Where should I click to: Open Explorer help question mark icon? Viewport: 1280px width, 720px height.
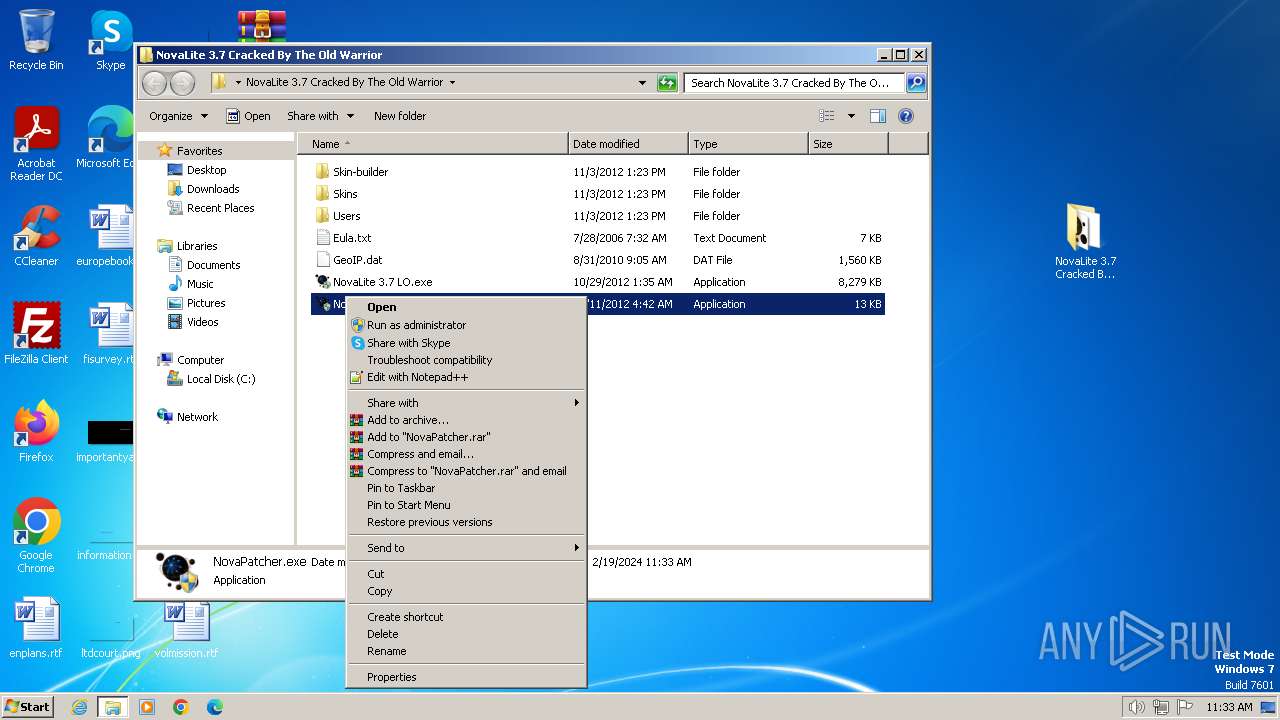(906, 116)
